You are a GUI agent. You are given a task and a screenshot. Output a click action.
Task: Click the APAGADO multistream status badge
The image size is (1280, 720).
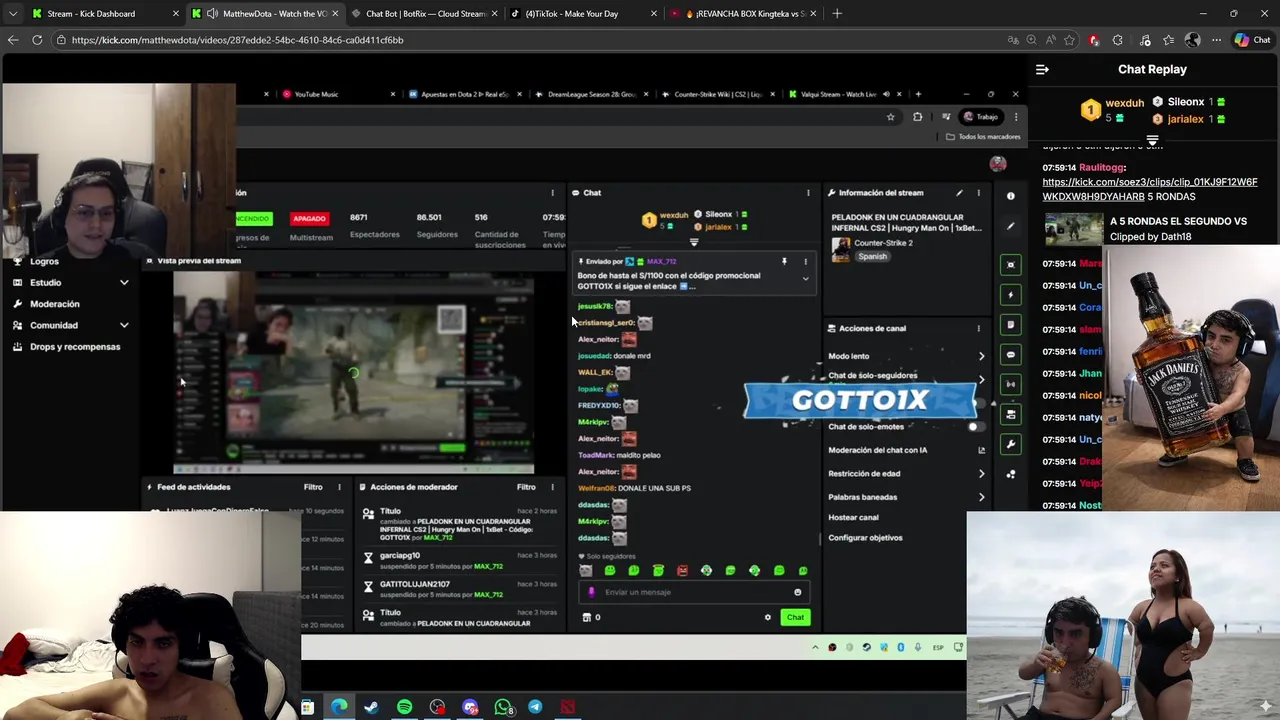click(x=309, y=218)
